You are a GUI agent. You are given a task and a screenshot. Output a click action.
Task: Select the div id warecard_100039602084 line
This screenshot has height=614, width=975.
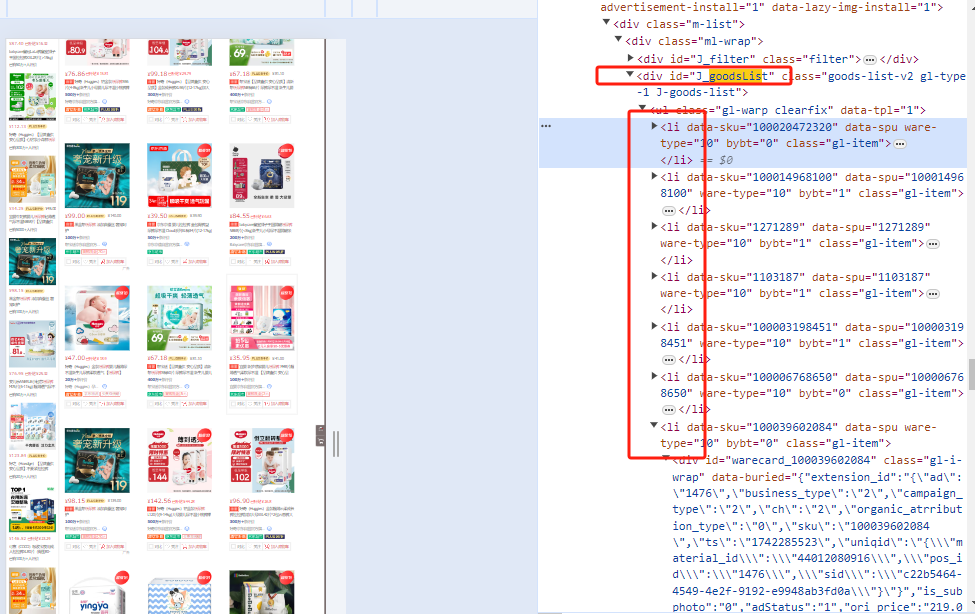(815, 460)
